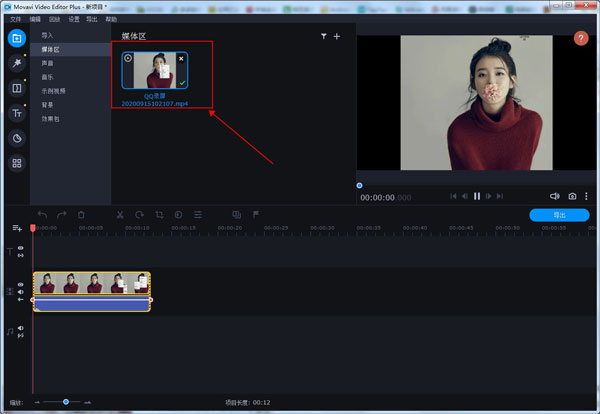Screen dimensions: 600x414
Task: Toggle title track visibility eye icon
Action: (x=20, y=248)
